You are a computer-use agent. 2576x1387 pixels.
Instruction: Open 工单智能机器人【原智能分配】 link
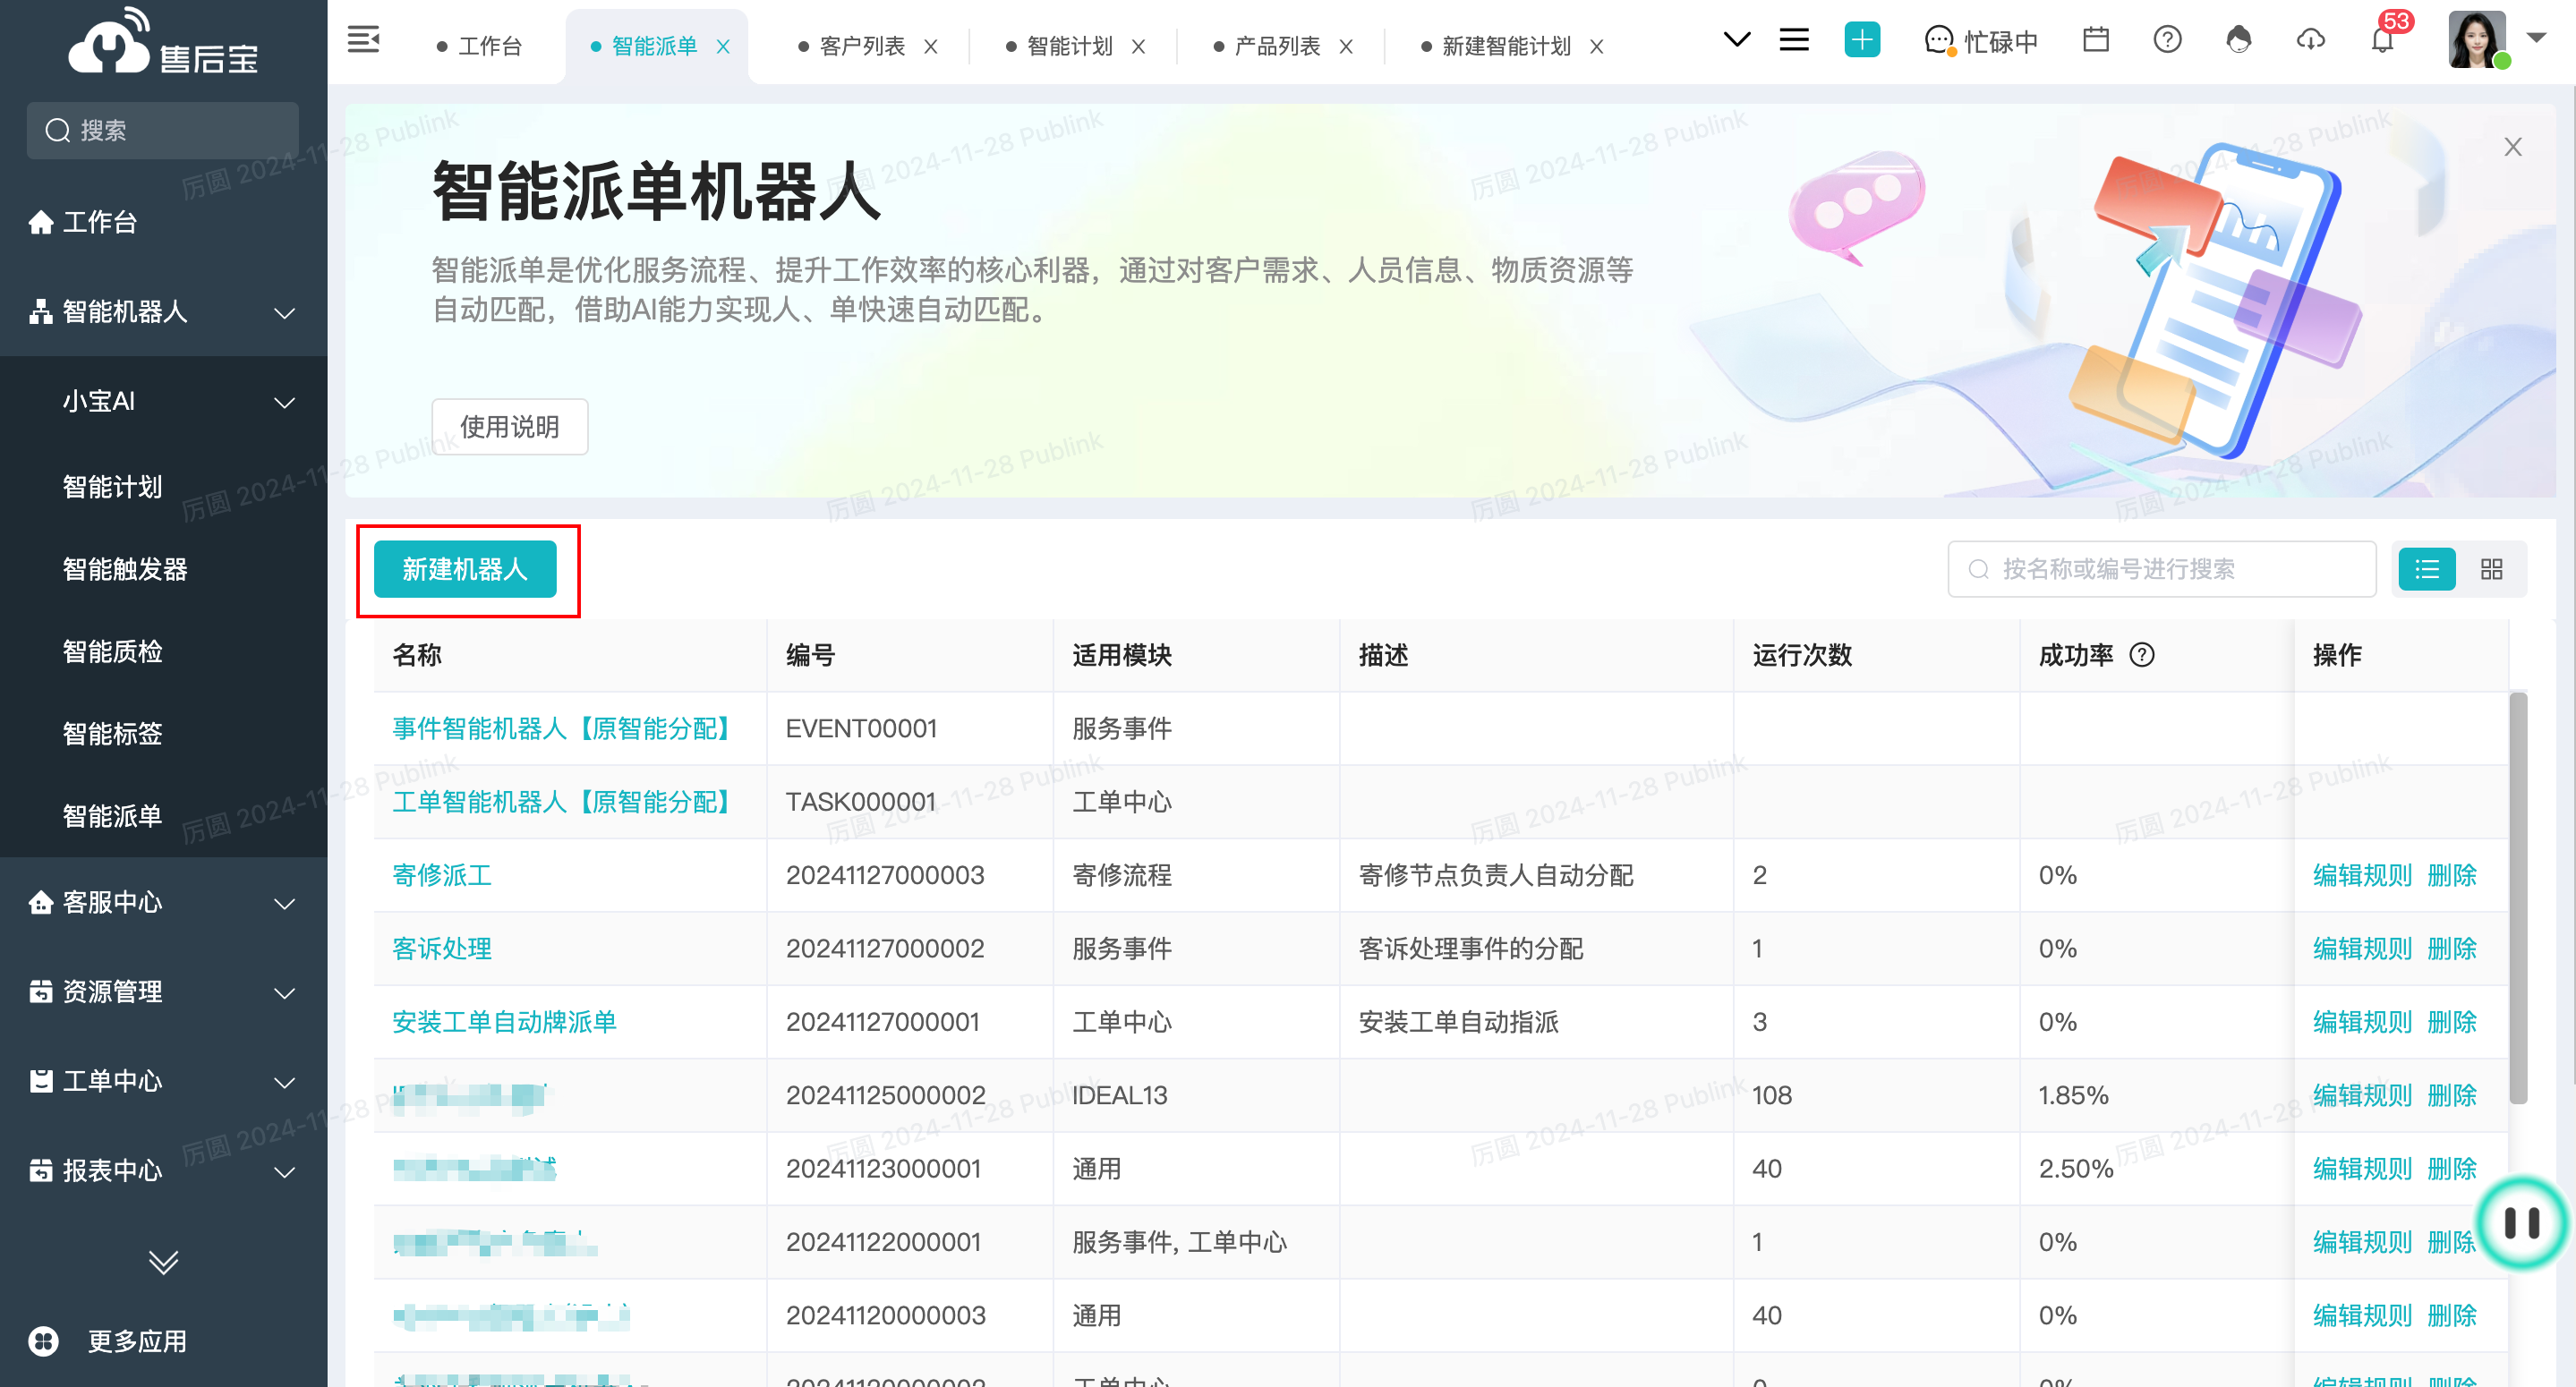pyautogui.click(x=564, y=802)
